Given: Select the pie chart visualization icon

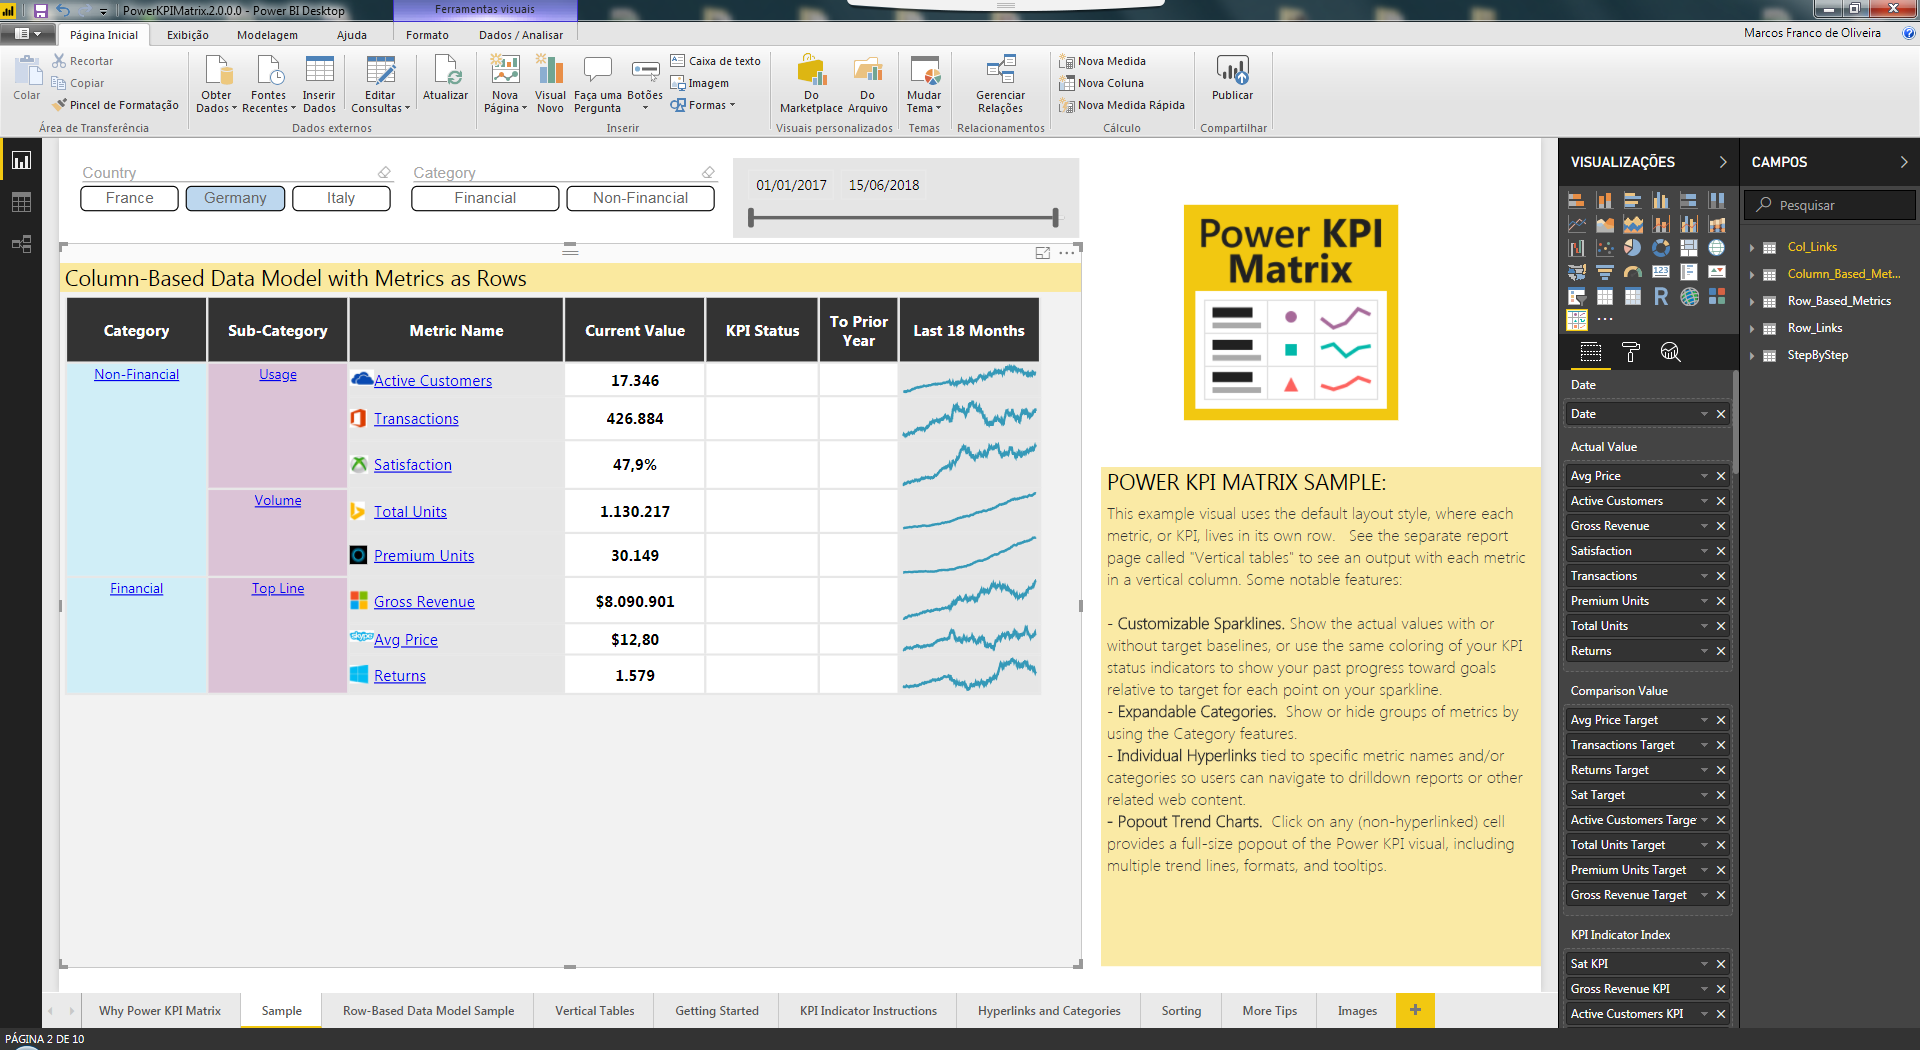Looking at the screenshot, I should (1633, 248).
